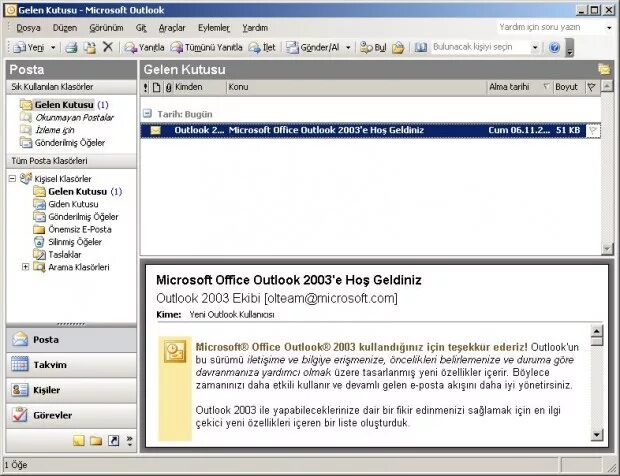Open toolbar options arrow at toolbar end
This screenshot has height=476, width=620.
pos(569,48)
